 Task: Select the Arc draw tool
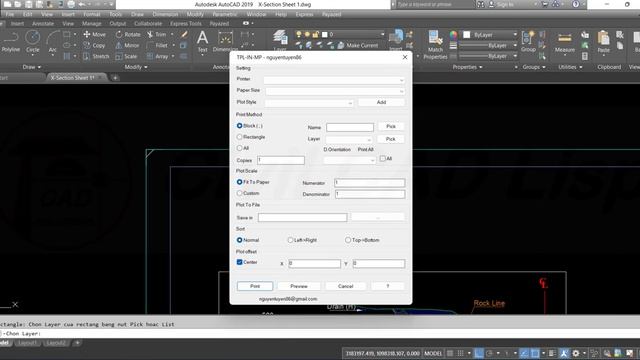pyautogui.click(x=53, y=41)
